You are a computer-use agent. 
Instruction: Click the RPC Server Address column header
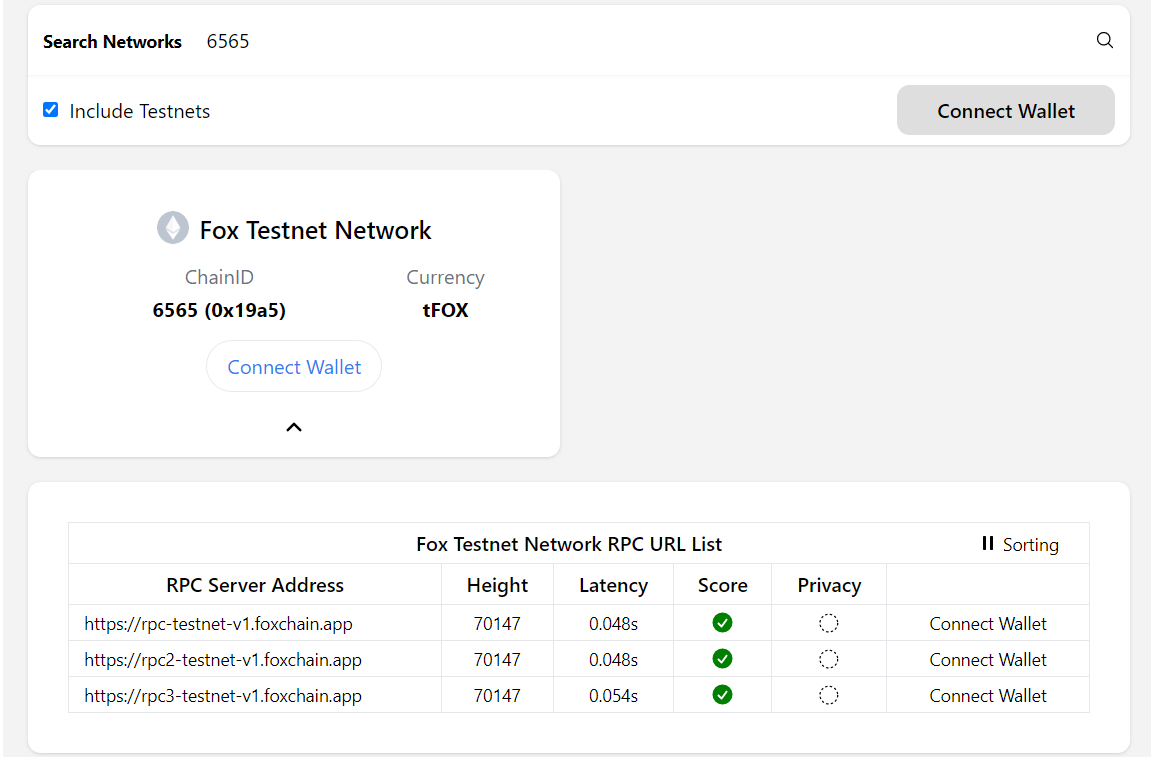click(255, 585)
